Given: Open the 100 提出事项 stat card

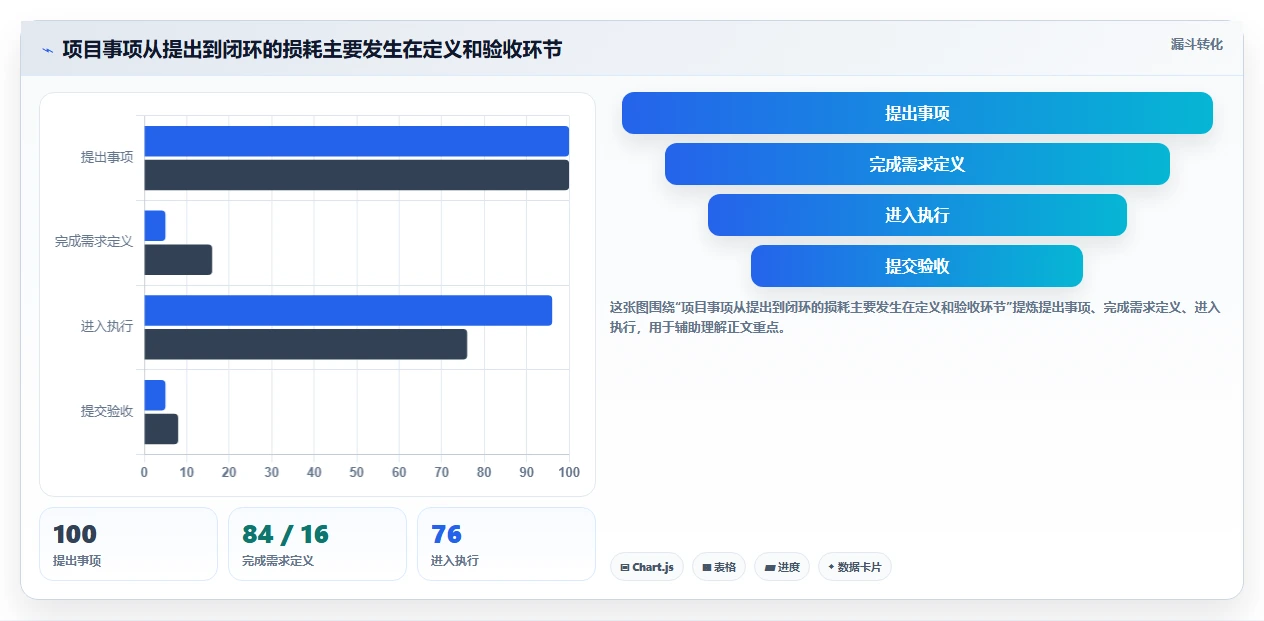Looking at the screenshot, I should pyautogui.click(x=128, y=544).
